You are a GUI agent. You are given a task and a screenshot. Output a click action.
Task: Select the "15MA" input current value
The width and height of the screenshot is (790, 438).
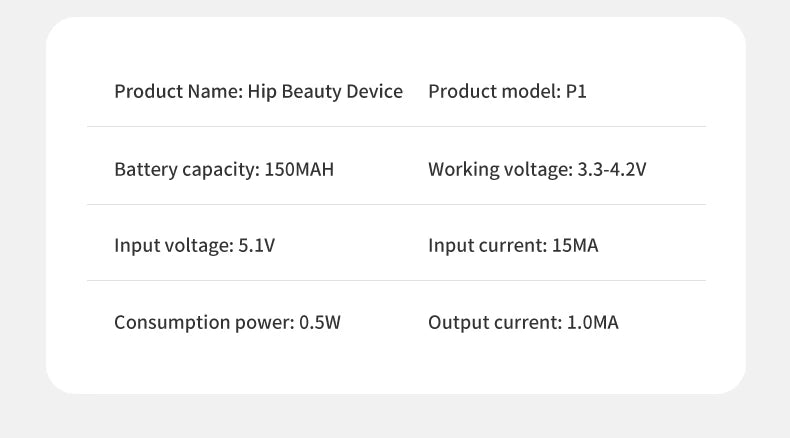[575, 246]
